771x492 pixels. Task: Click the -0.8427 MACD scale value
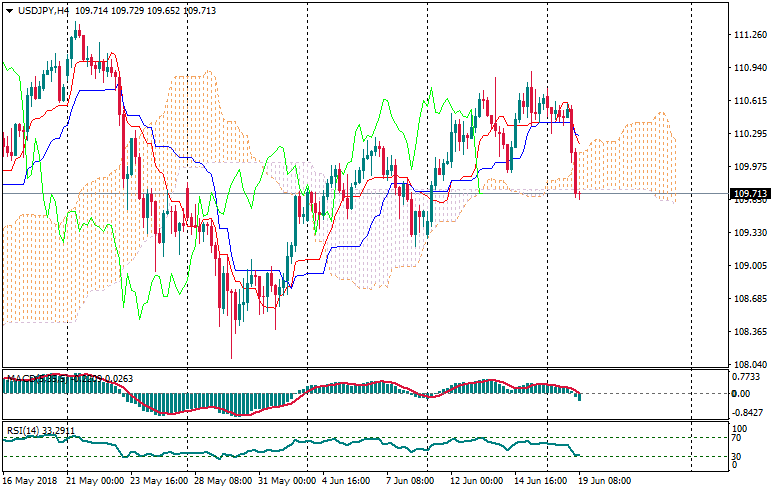tap(749, 412)
